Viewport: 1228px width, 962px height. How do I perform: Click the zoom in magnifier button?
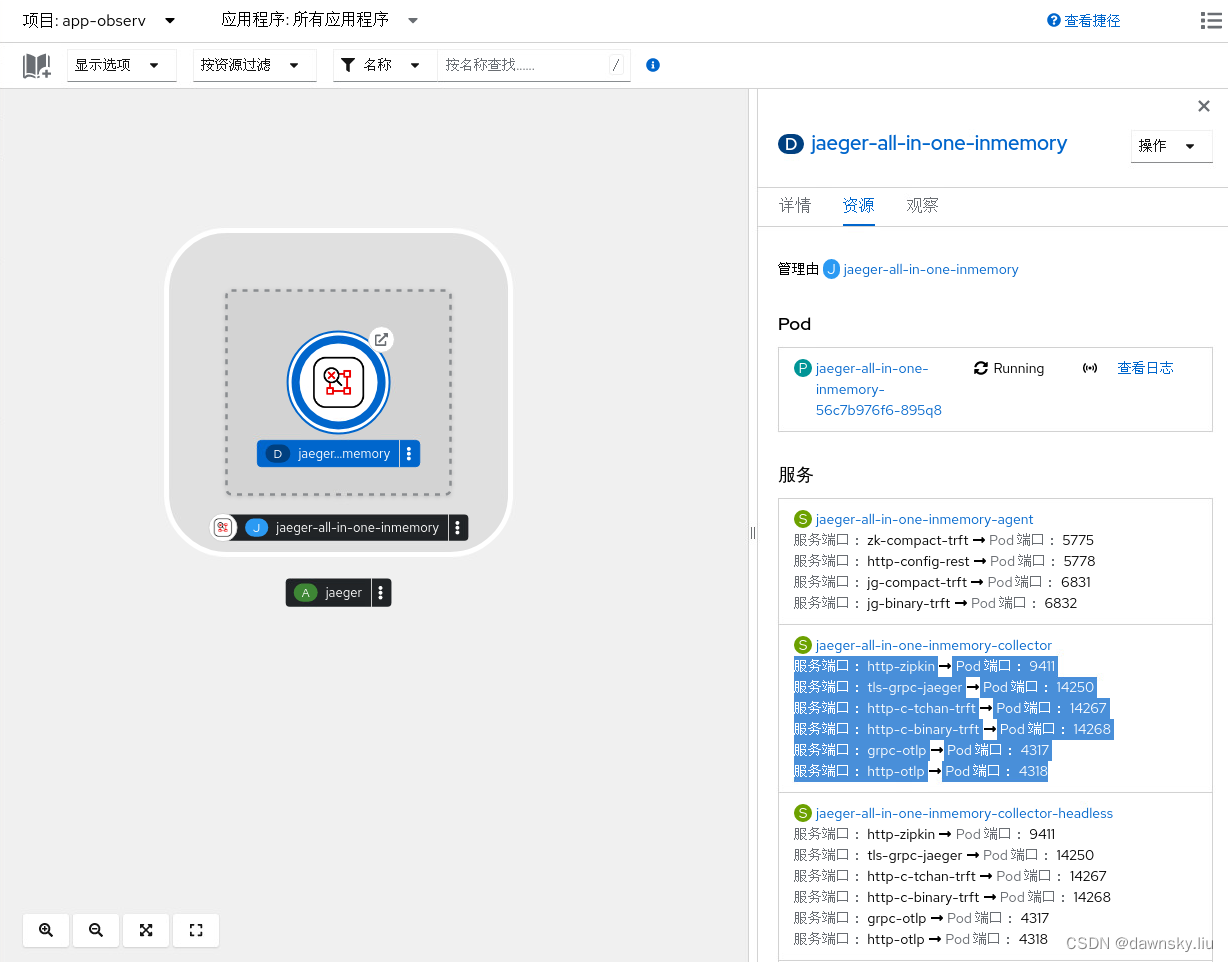pyautogui.click(x=46, y=930)
